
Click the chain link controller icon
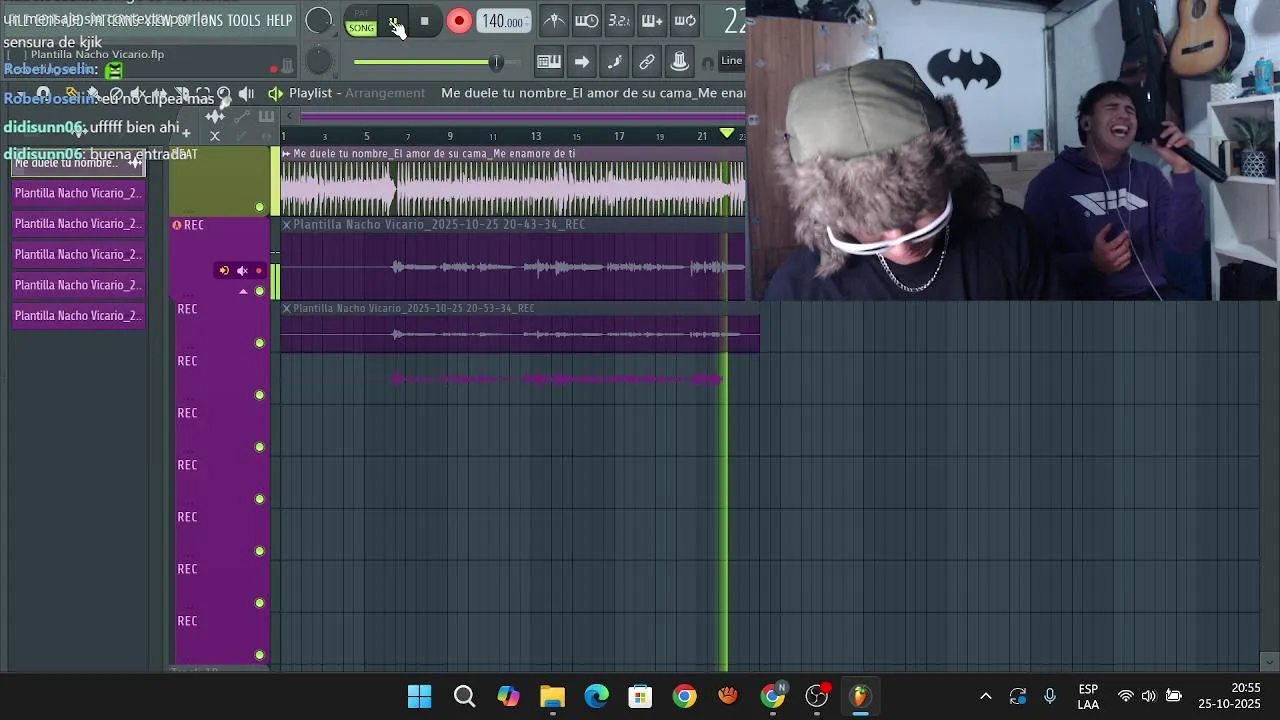click(647, 62)
